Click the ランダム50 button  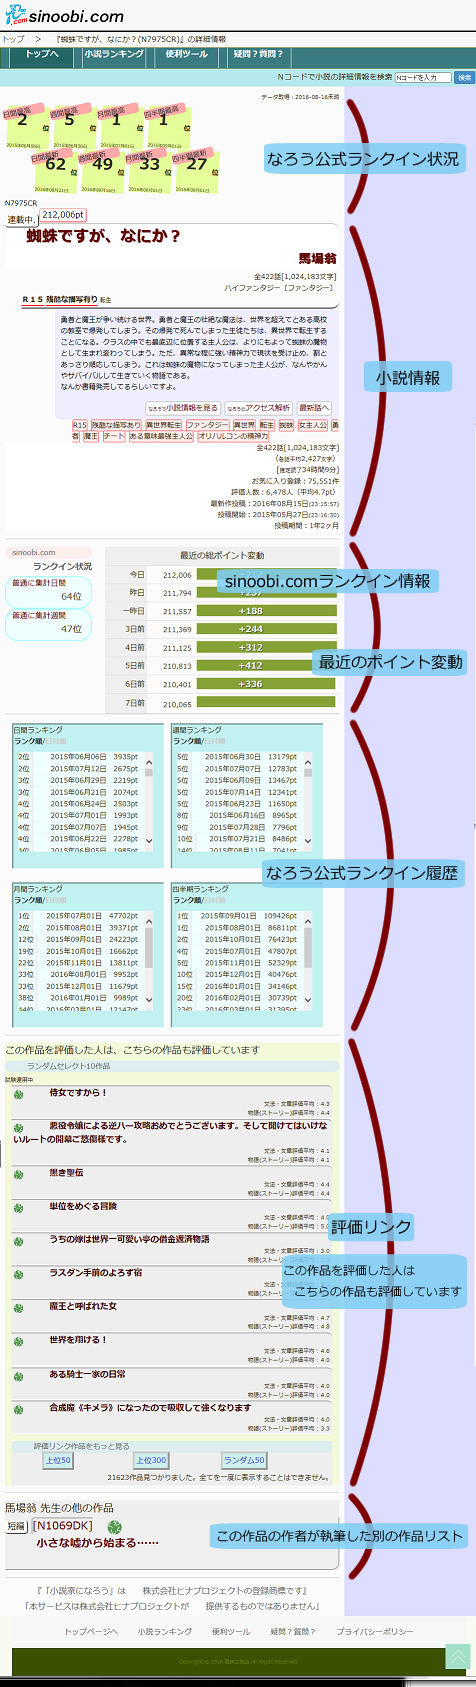click(x=244, y=1460)
